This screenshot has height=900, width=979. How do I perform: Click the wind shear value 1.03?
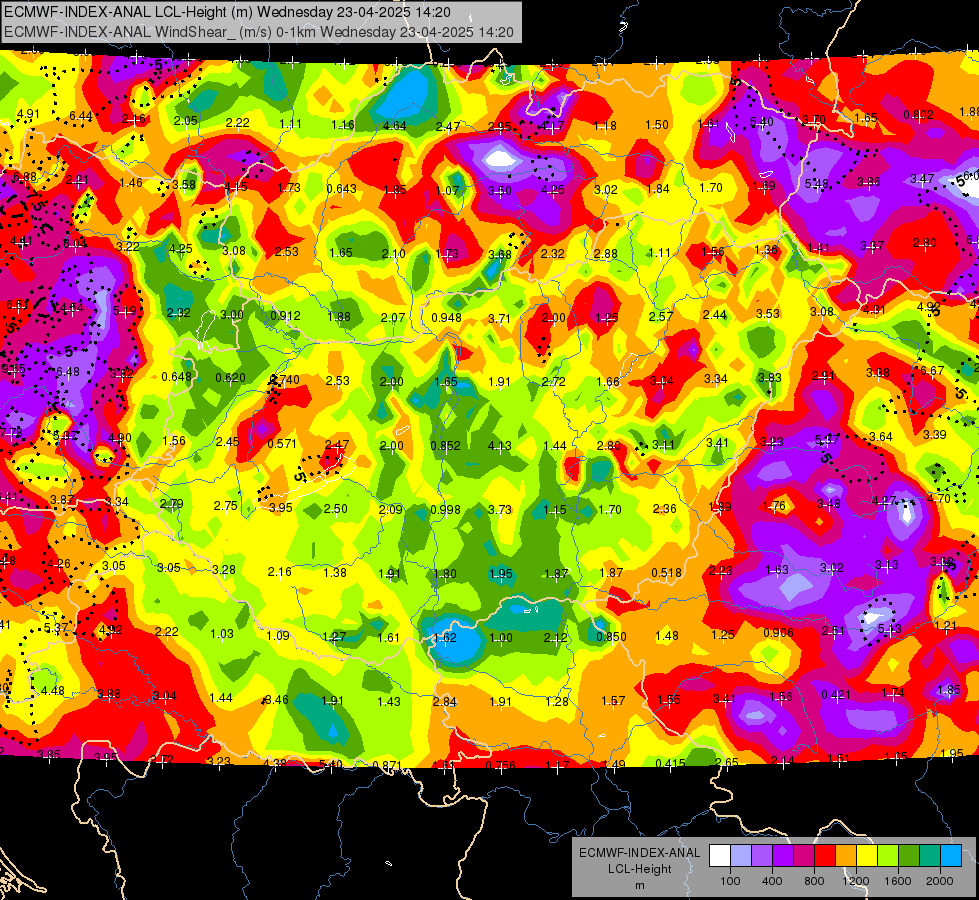(x=222, y=633)
